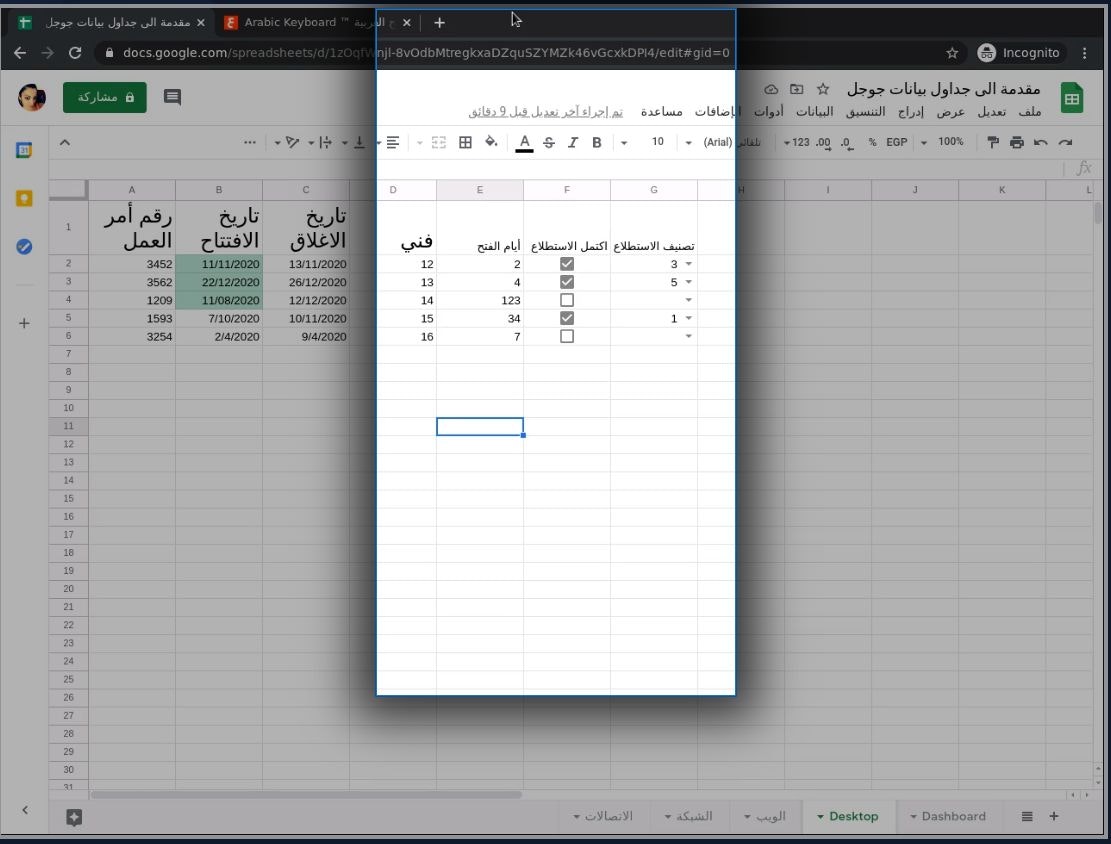Image resolution: width=1111 pixels, height=844 pixels.
Task: Open Google Tasks side panel
Action: tap(24, 247)
